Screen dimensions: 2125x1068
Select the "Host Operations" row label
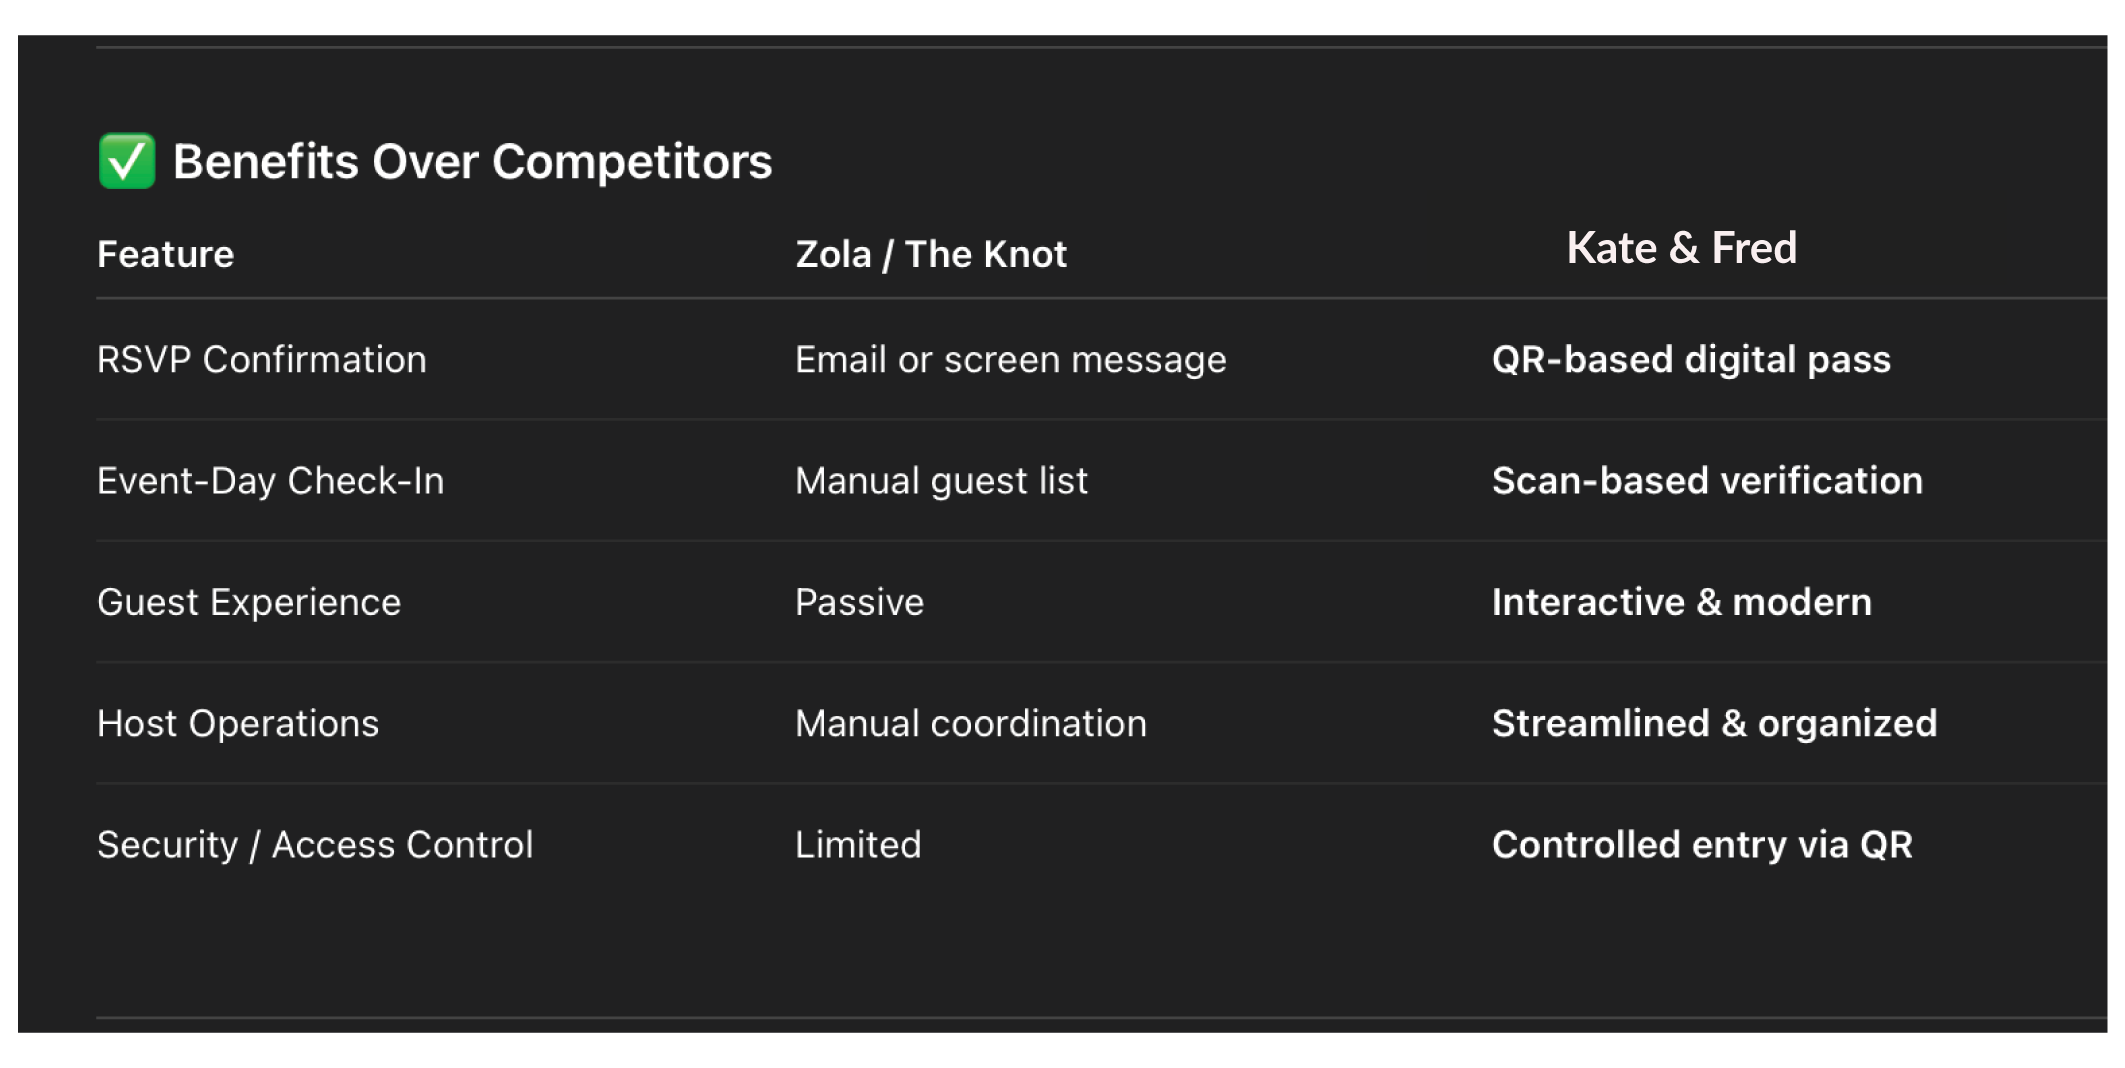[x=238, y=723]
